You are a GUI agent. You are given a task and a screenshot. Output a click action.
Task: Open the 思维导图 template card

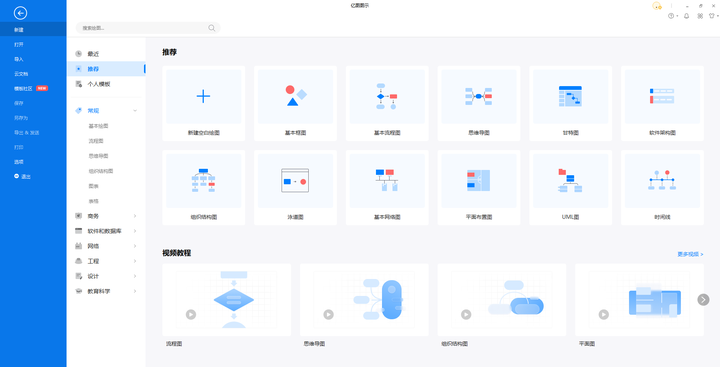(479, 103)
